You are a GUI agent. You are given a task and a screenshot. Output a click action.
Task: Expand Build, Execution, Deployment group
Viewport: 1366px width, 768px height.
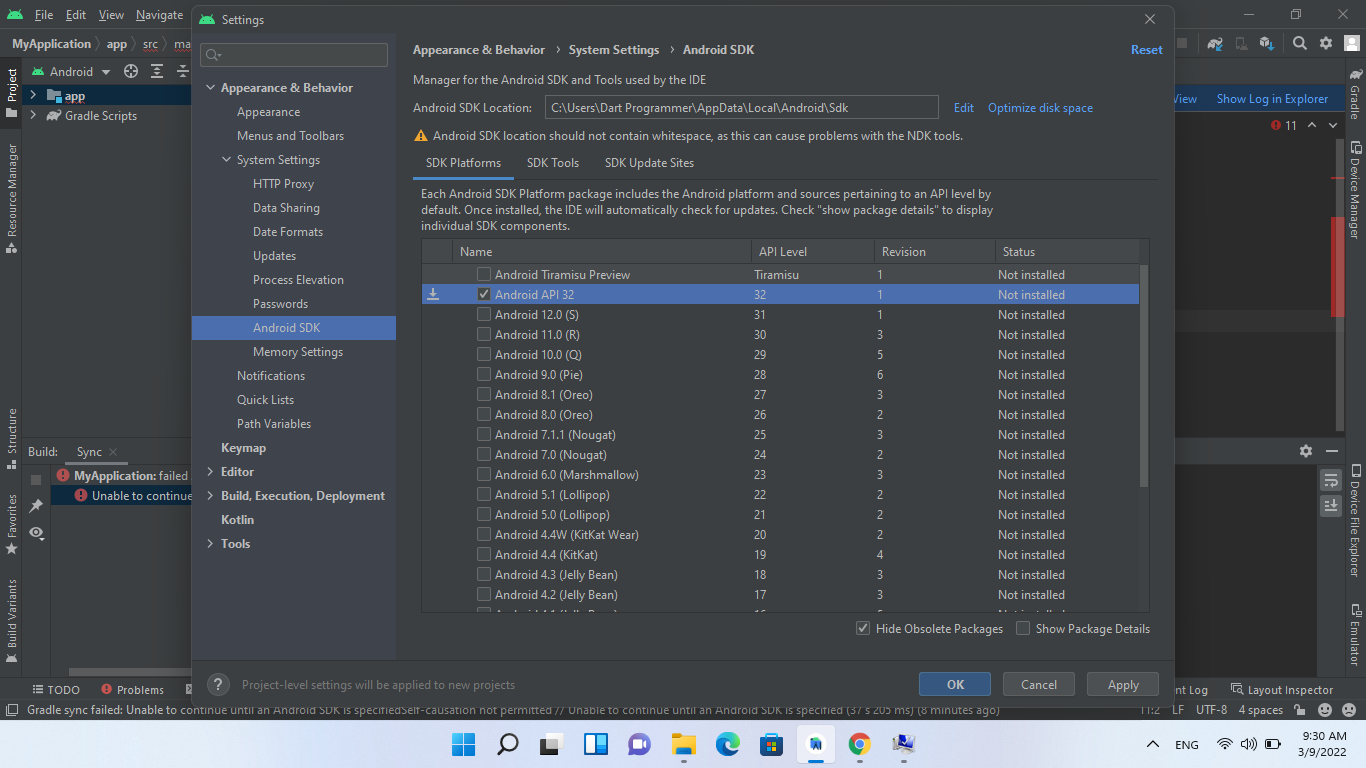[211, 496]
